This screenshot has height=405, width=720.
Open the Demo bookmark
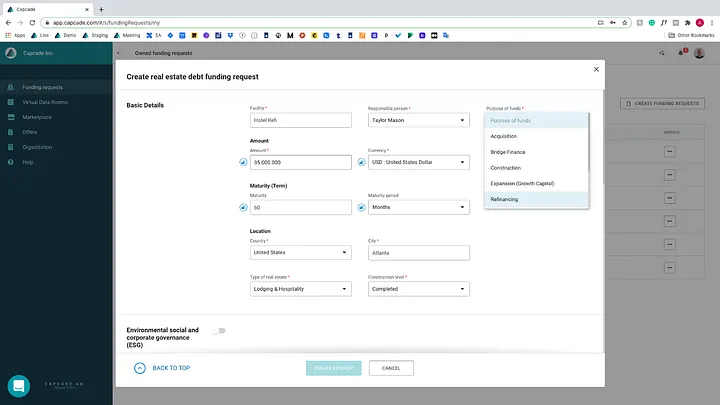[66, 35]
